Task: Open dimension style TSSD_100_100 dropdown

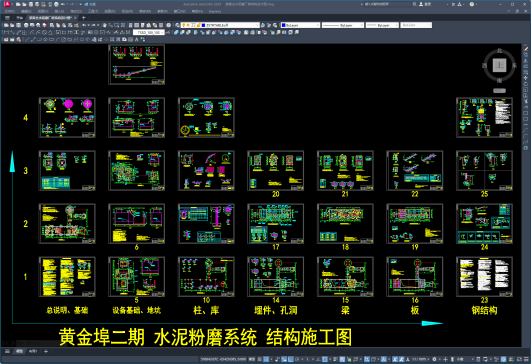Action: [148, 32]
